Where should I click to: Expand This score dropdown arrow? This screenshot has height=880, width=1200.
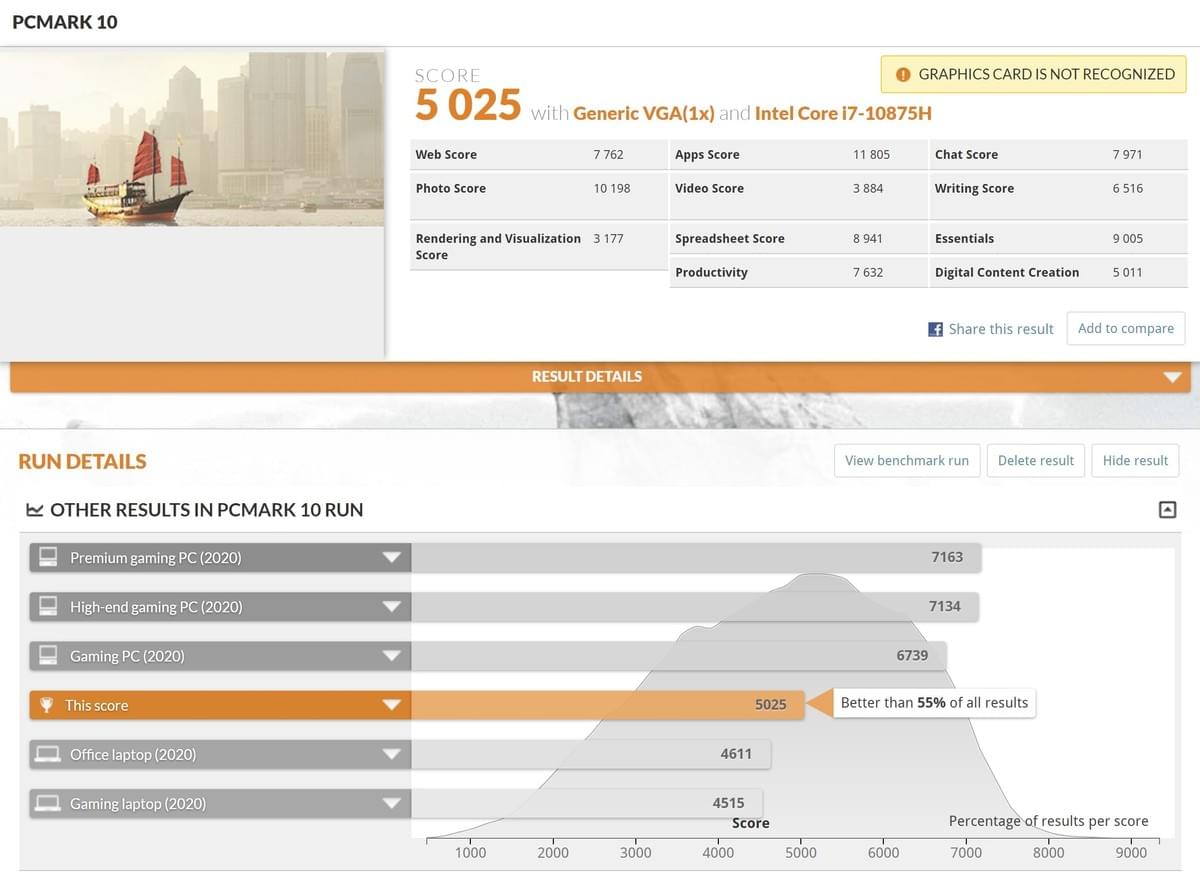tap(391, 705)
